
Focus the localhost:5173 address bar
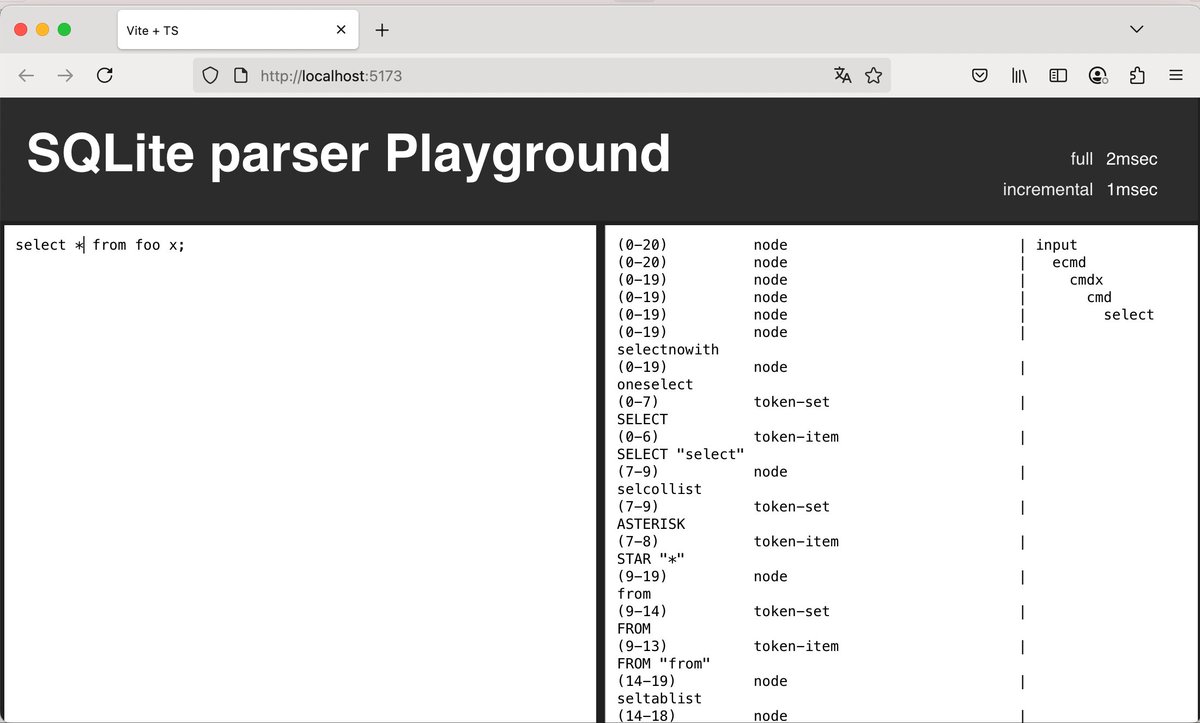point(540,75)
